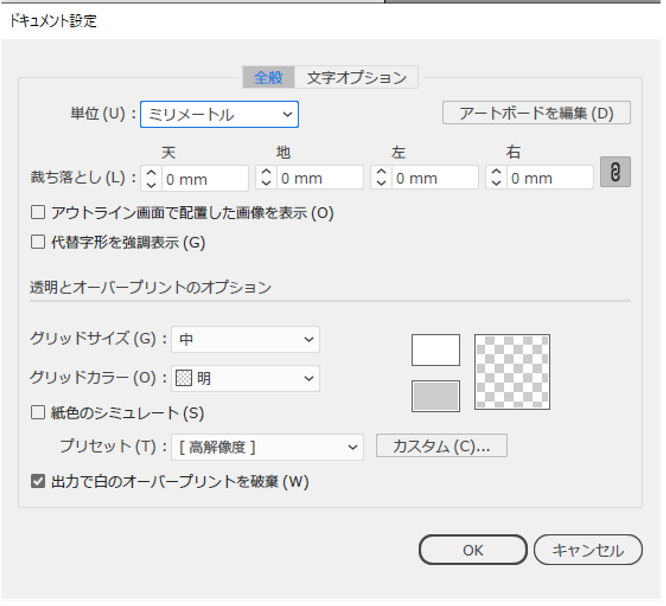Uncheck 出力で白のオーバープリントを破棄 checkbox
This screenshot has height=606, width=666.
pos(38,482)
